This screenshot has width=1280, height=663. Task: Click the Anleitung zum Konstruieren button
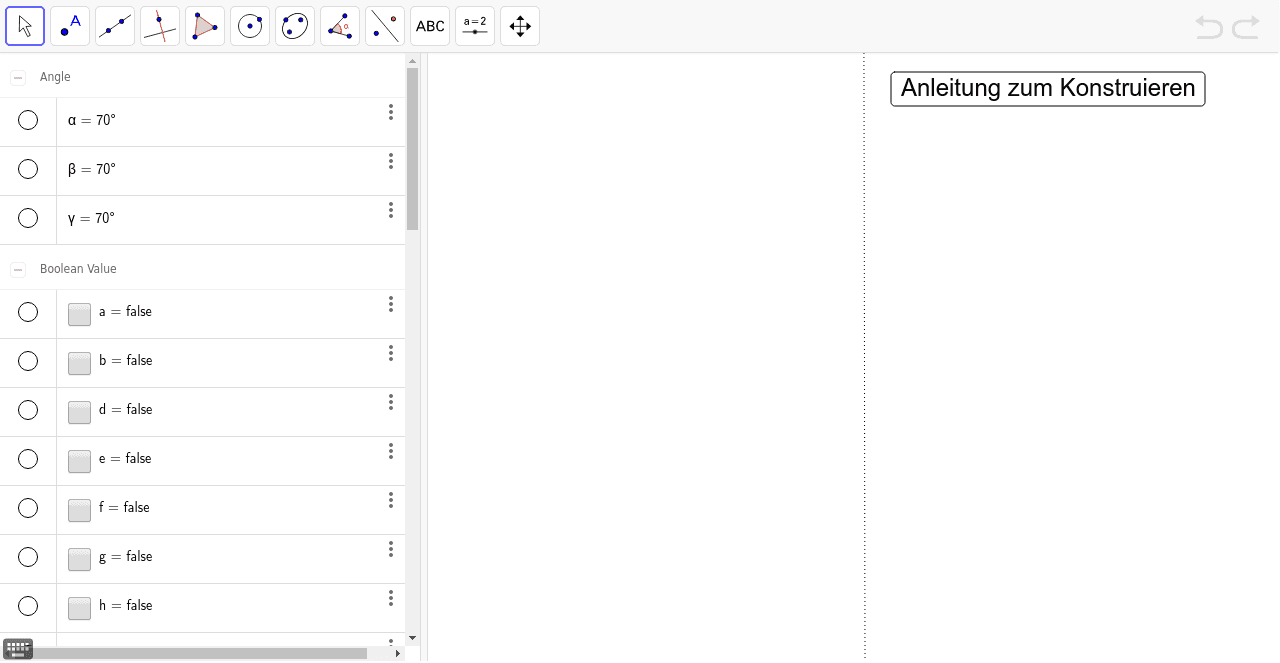click(x=1048, y=88)
